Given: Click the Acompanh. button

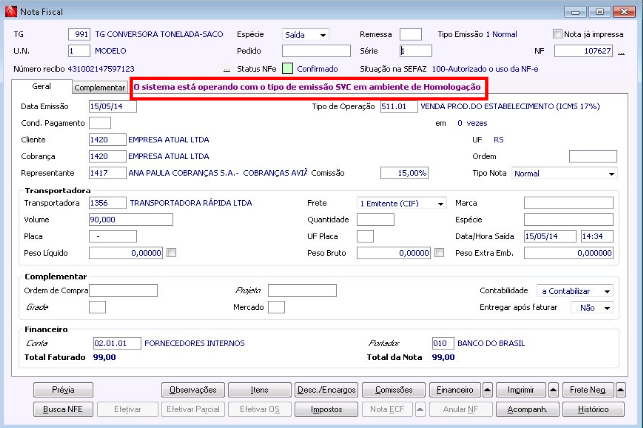Looking at the screenshot, I should tap(527, 409).
